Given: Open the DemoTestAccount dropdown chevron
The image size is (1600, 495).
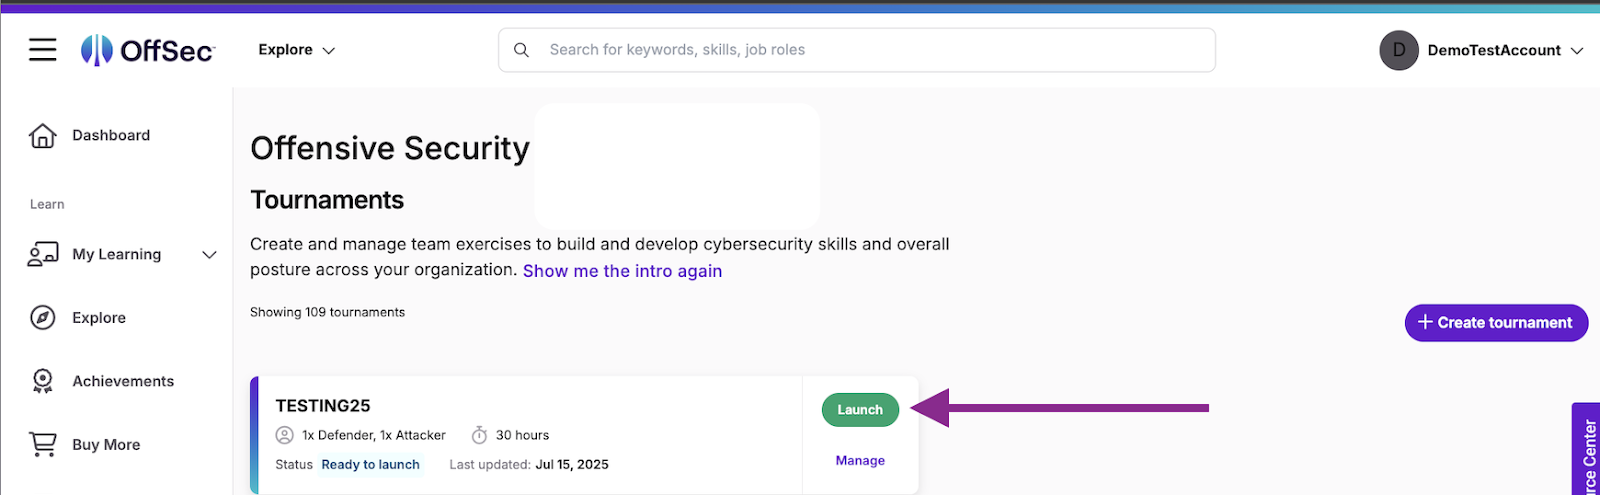Looking at the screenshot, I should (x=1577, y=51).
